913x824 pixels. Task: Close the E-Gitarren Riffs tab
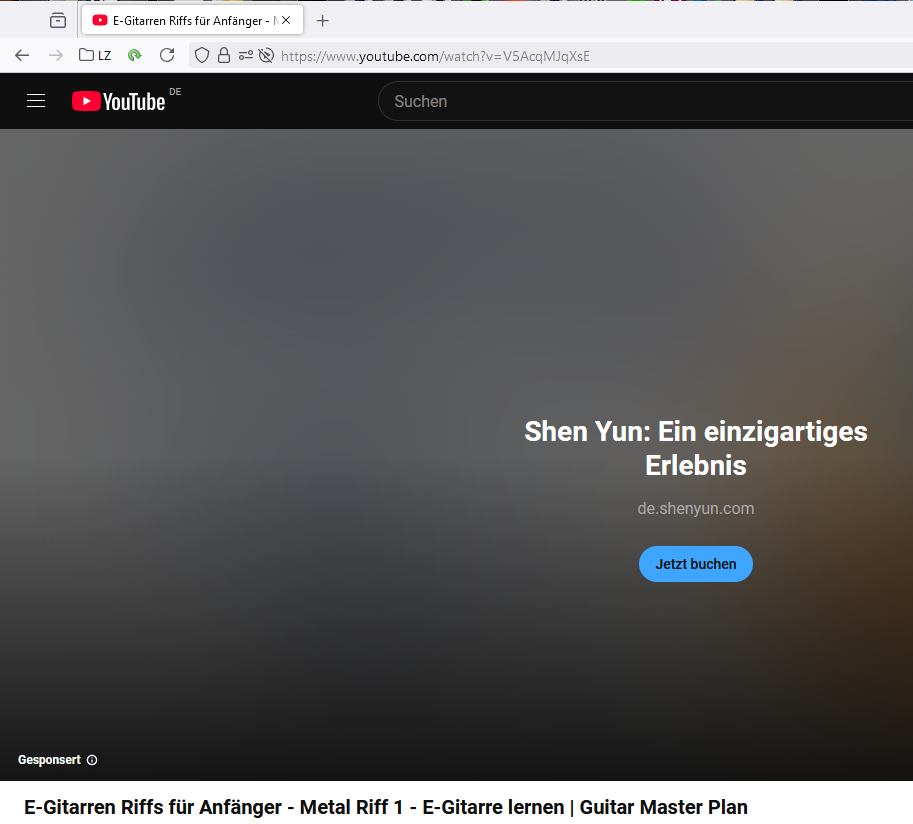286,20
